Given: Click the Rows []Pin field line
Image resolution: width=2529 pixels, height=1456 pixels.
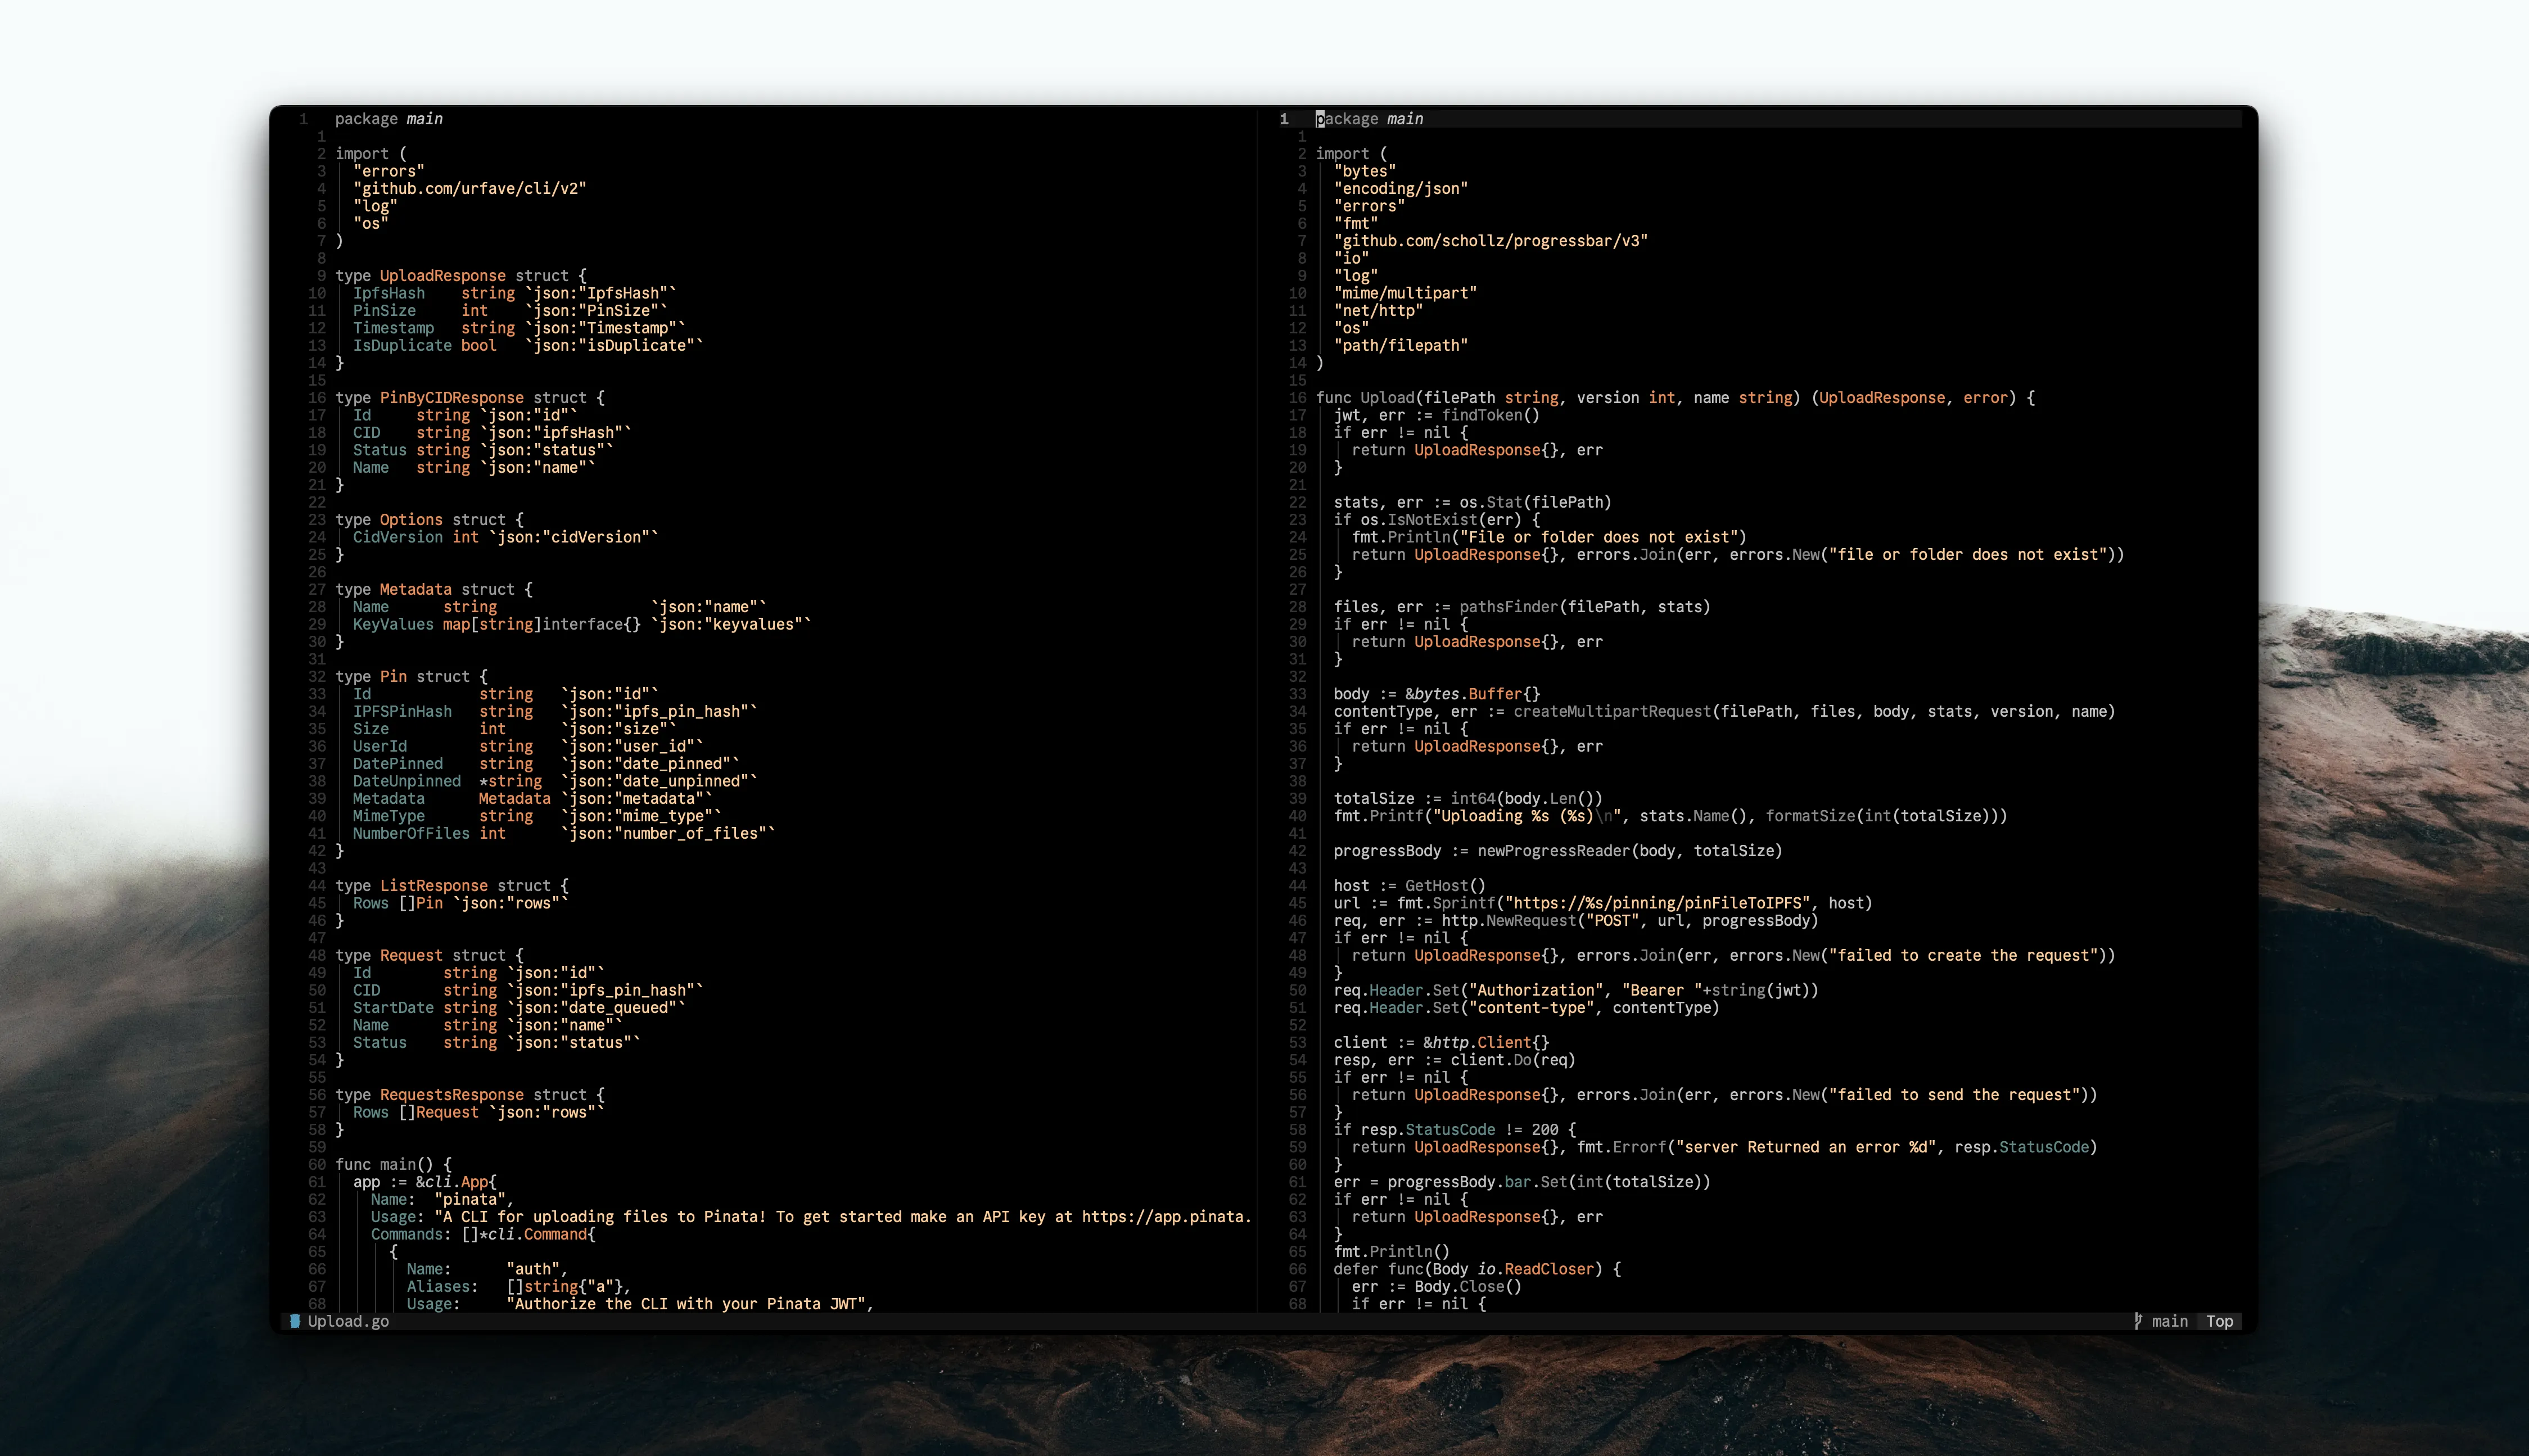Looking at the screenshot, I should (461, 903).
